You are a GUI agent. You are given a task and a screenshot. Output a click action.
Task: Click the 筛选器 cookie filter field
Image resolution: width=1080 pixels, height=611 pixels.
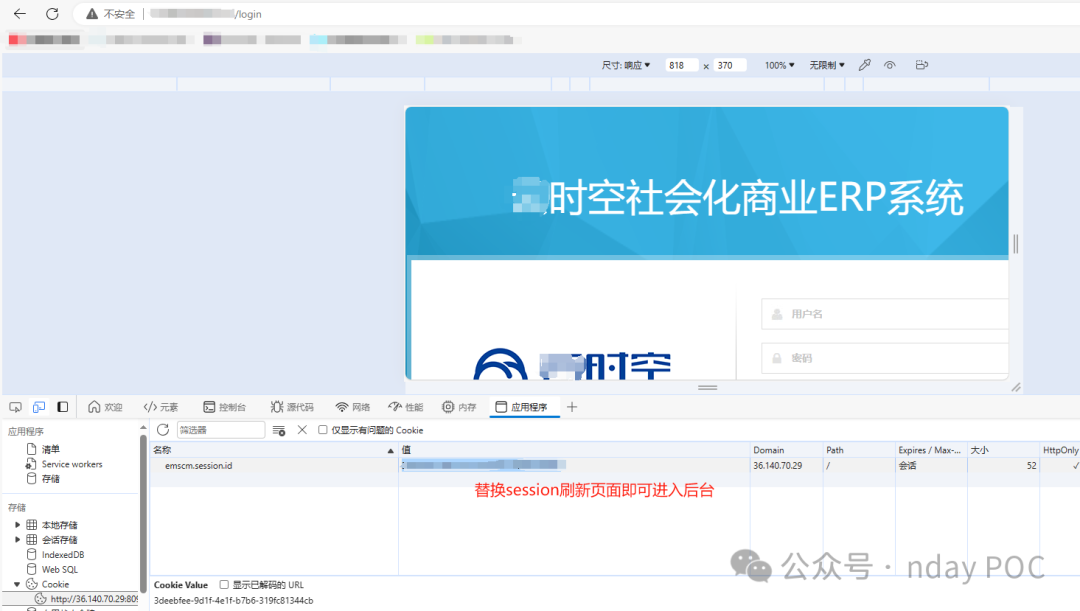(x=220, y=430)
